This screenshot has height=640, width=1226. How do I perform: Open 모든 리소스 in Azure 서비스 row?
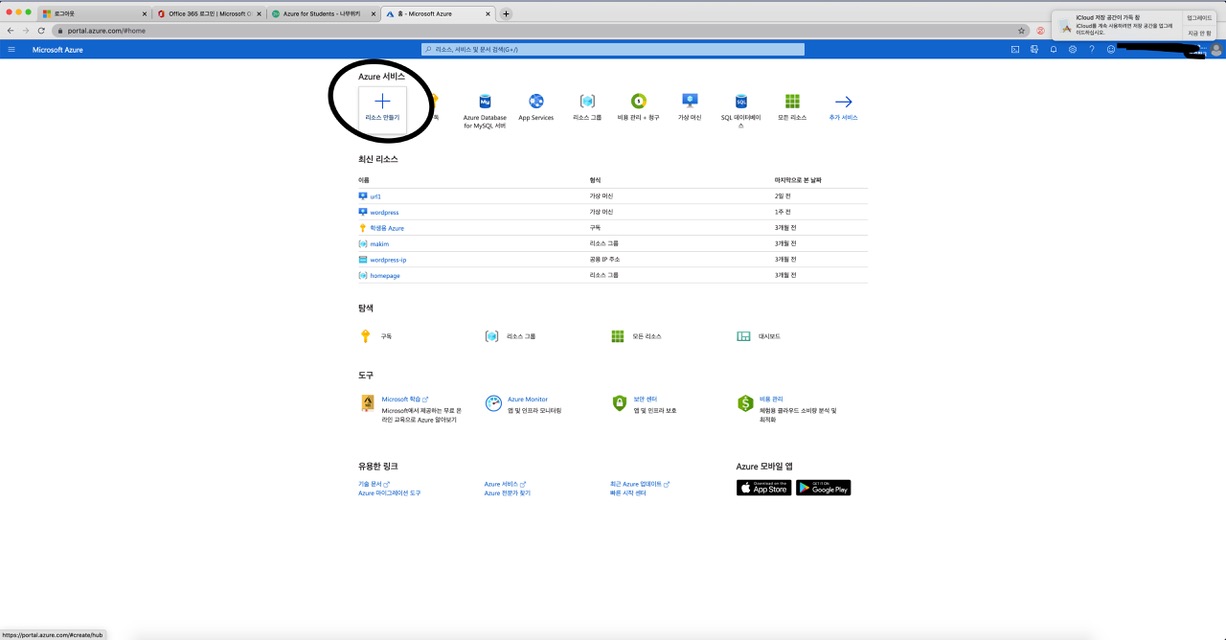tap(792, 107)
